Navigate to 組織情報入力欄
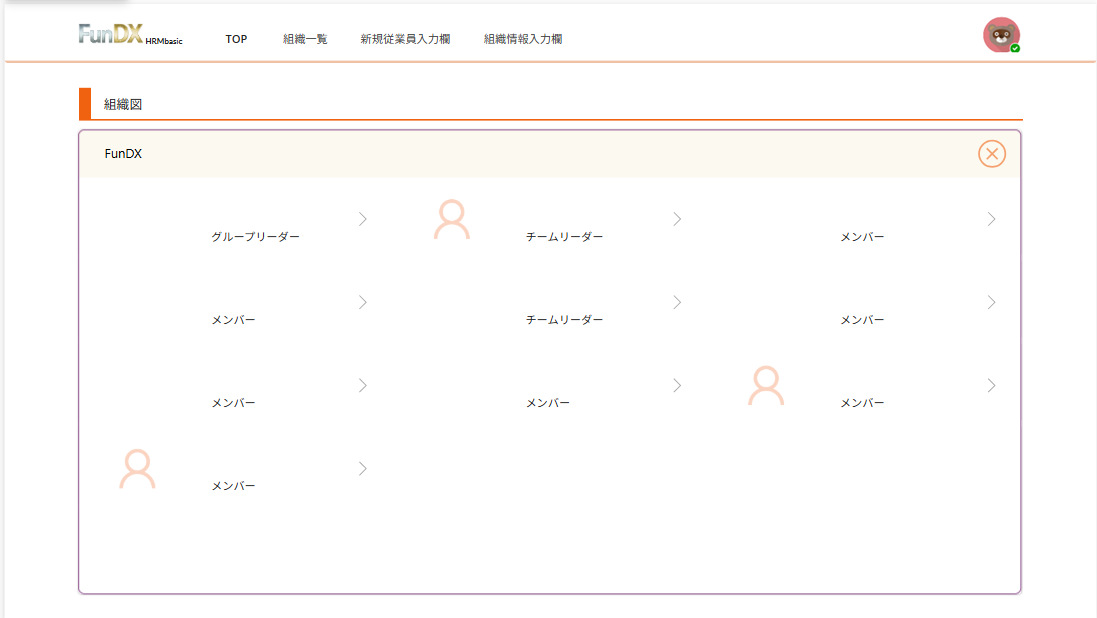Image resolution: width=1097 pixels, height=618 pixels. pyautogui.click(x=523, y=39)
